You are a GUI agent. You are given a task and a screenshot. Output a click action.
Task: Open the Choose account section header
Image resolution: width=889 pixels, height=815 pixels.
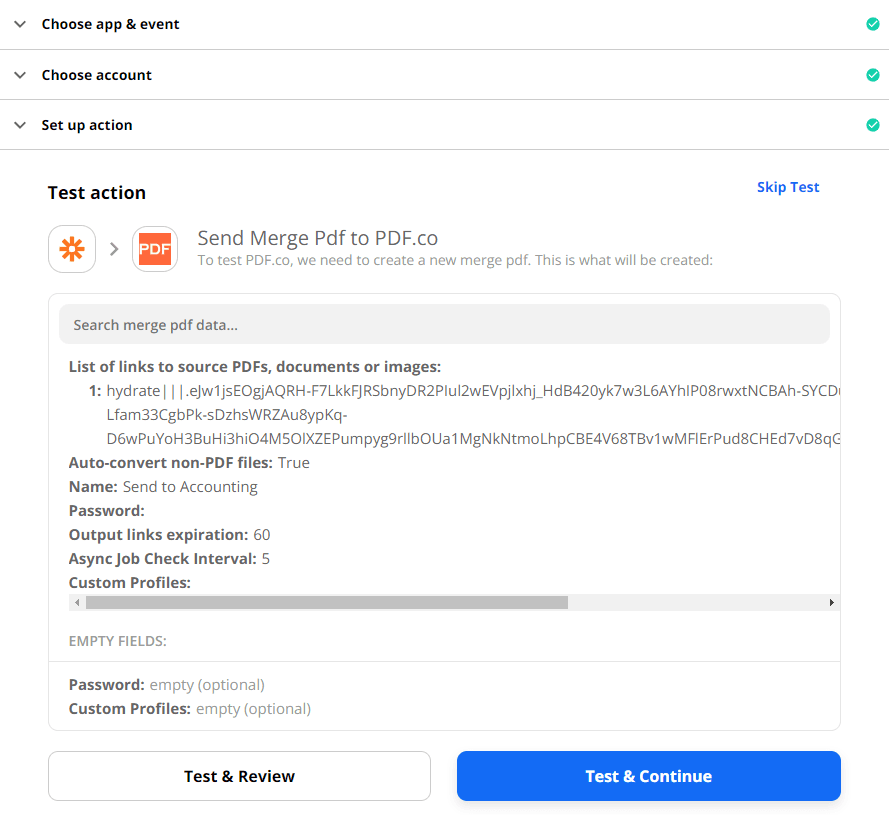coord(97,75)
